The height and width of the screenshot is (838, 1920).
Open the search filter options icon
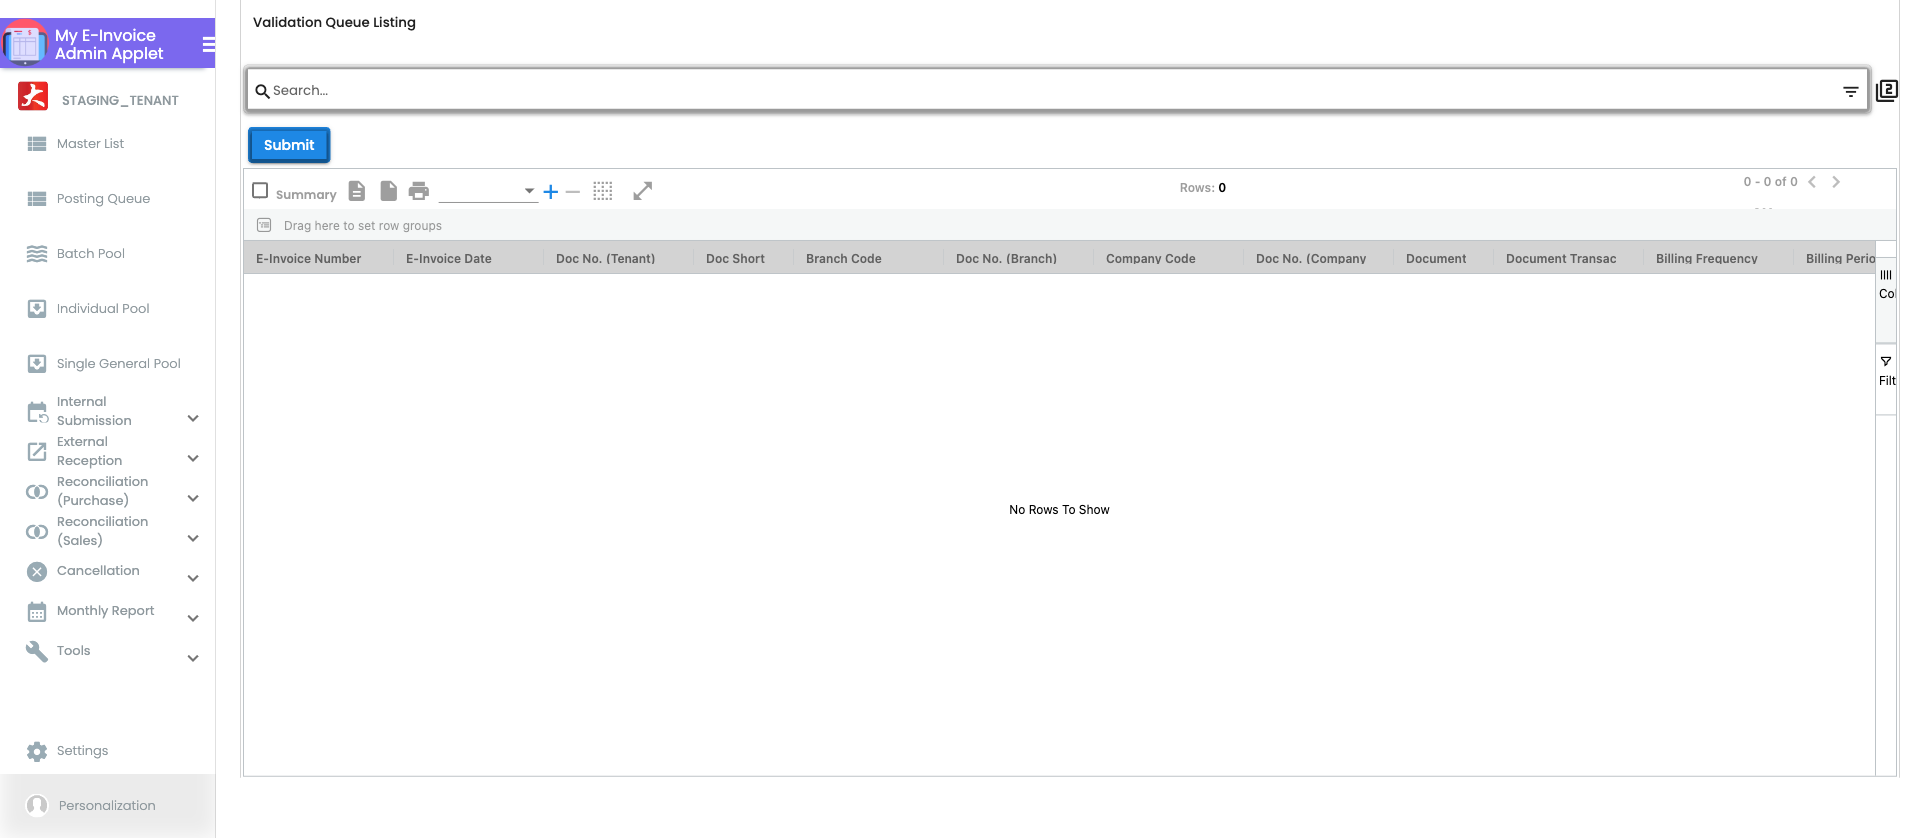click(x=1851, y=91)
